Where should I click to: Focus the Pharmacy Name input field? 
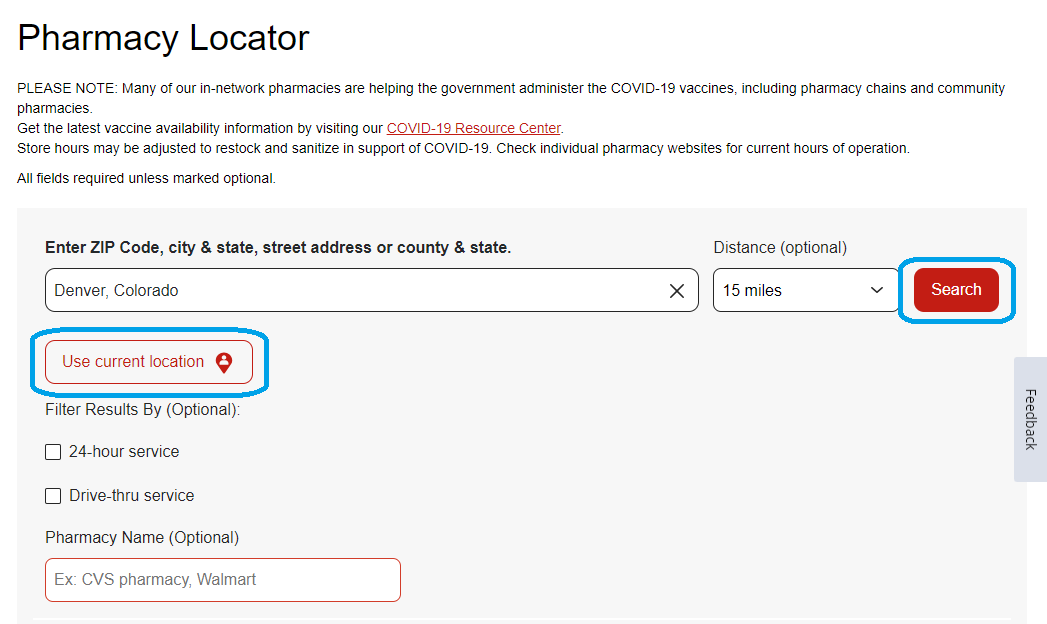[223, 580]
